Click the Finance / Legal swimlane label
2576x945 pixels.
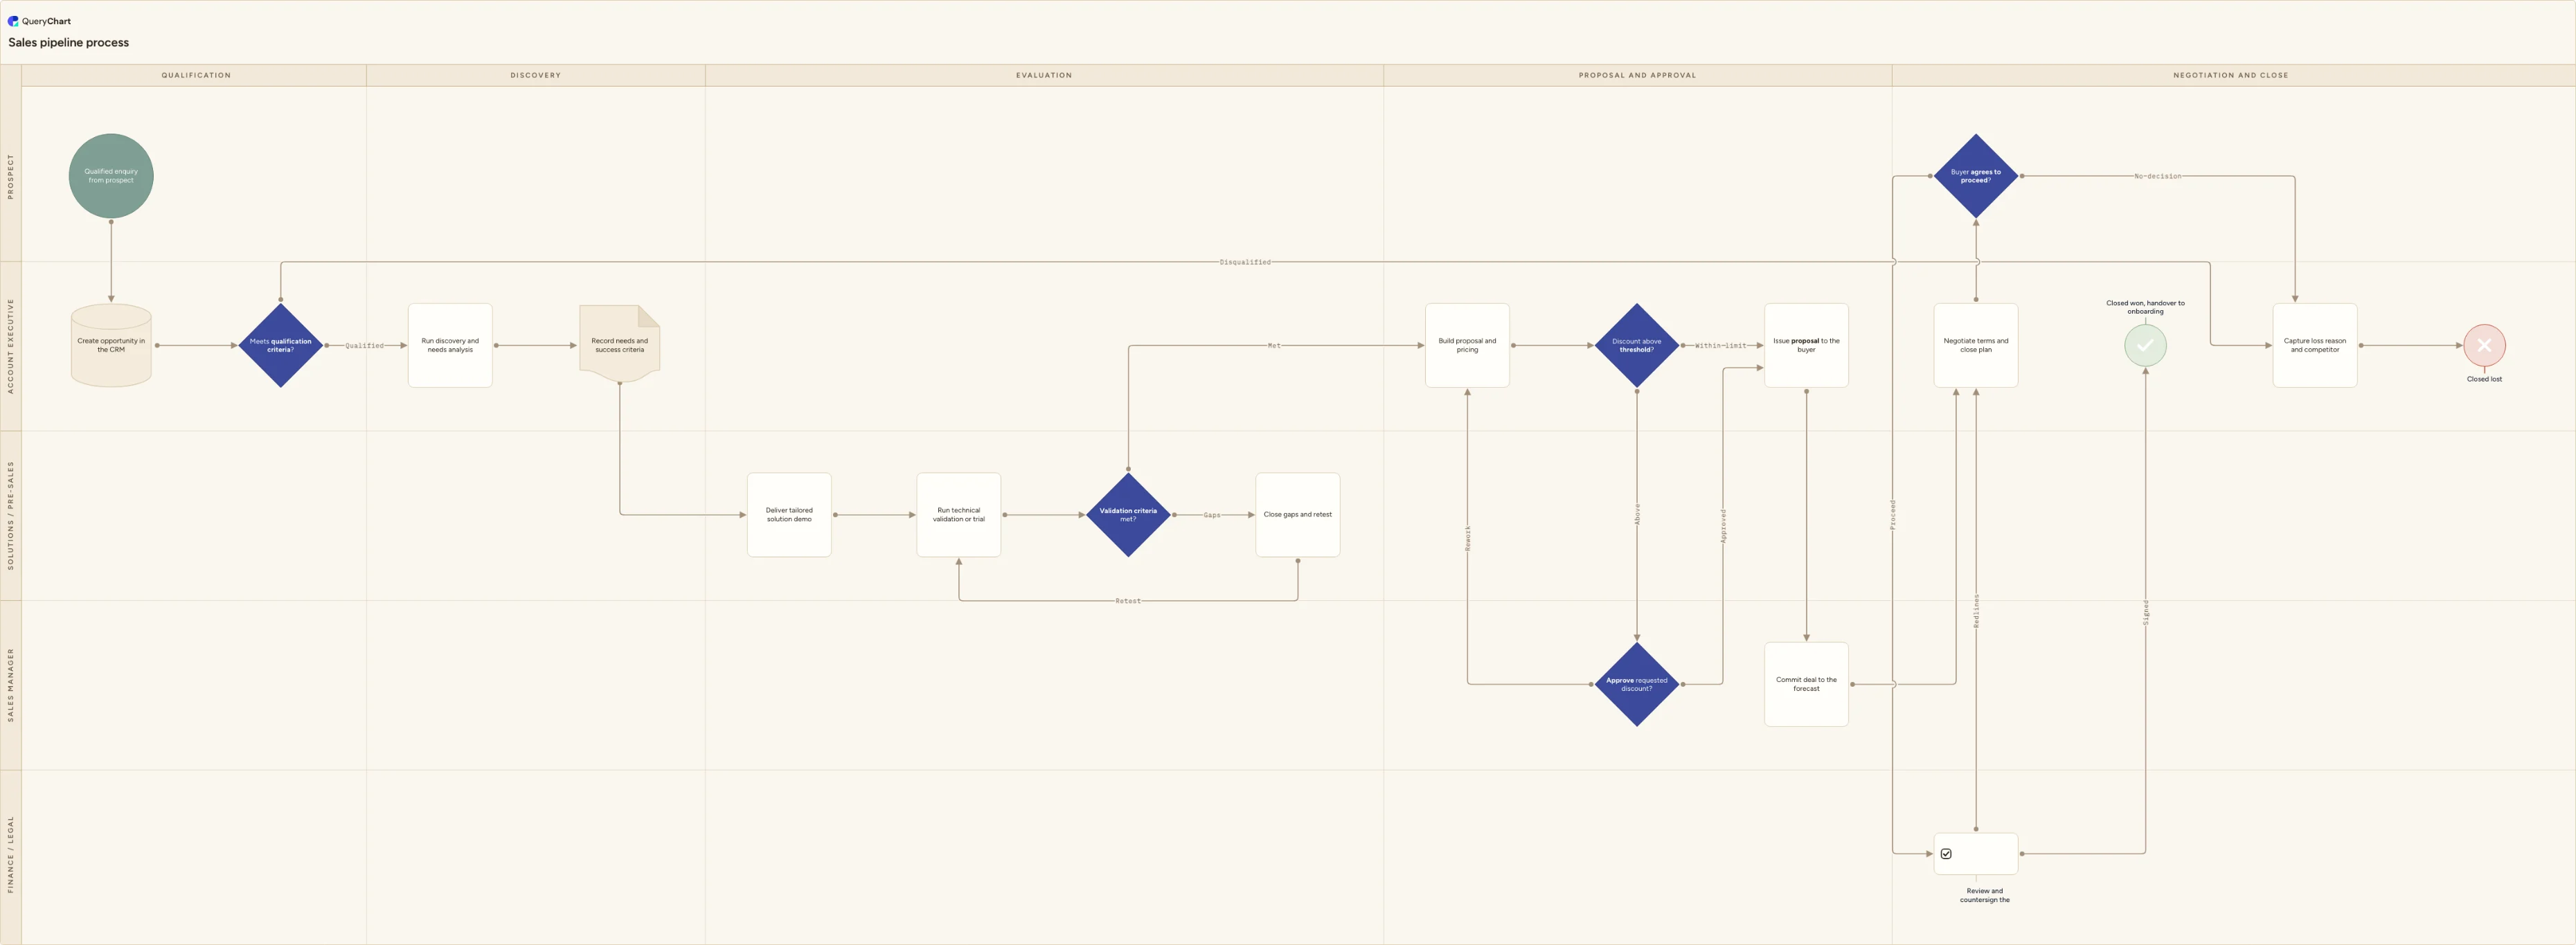click(11, 854)
